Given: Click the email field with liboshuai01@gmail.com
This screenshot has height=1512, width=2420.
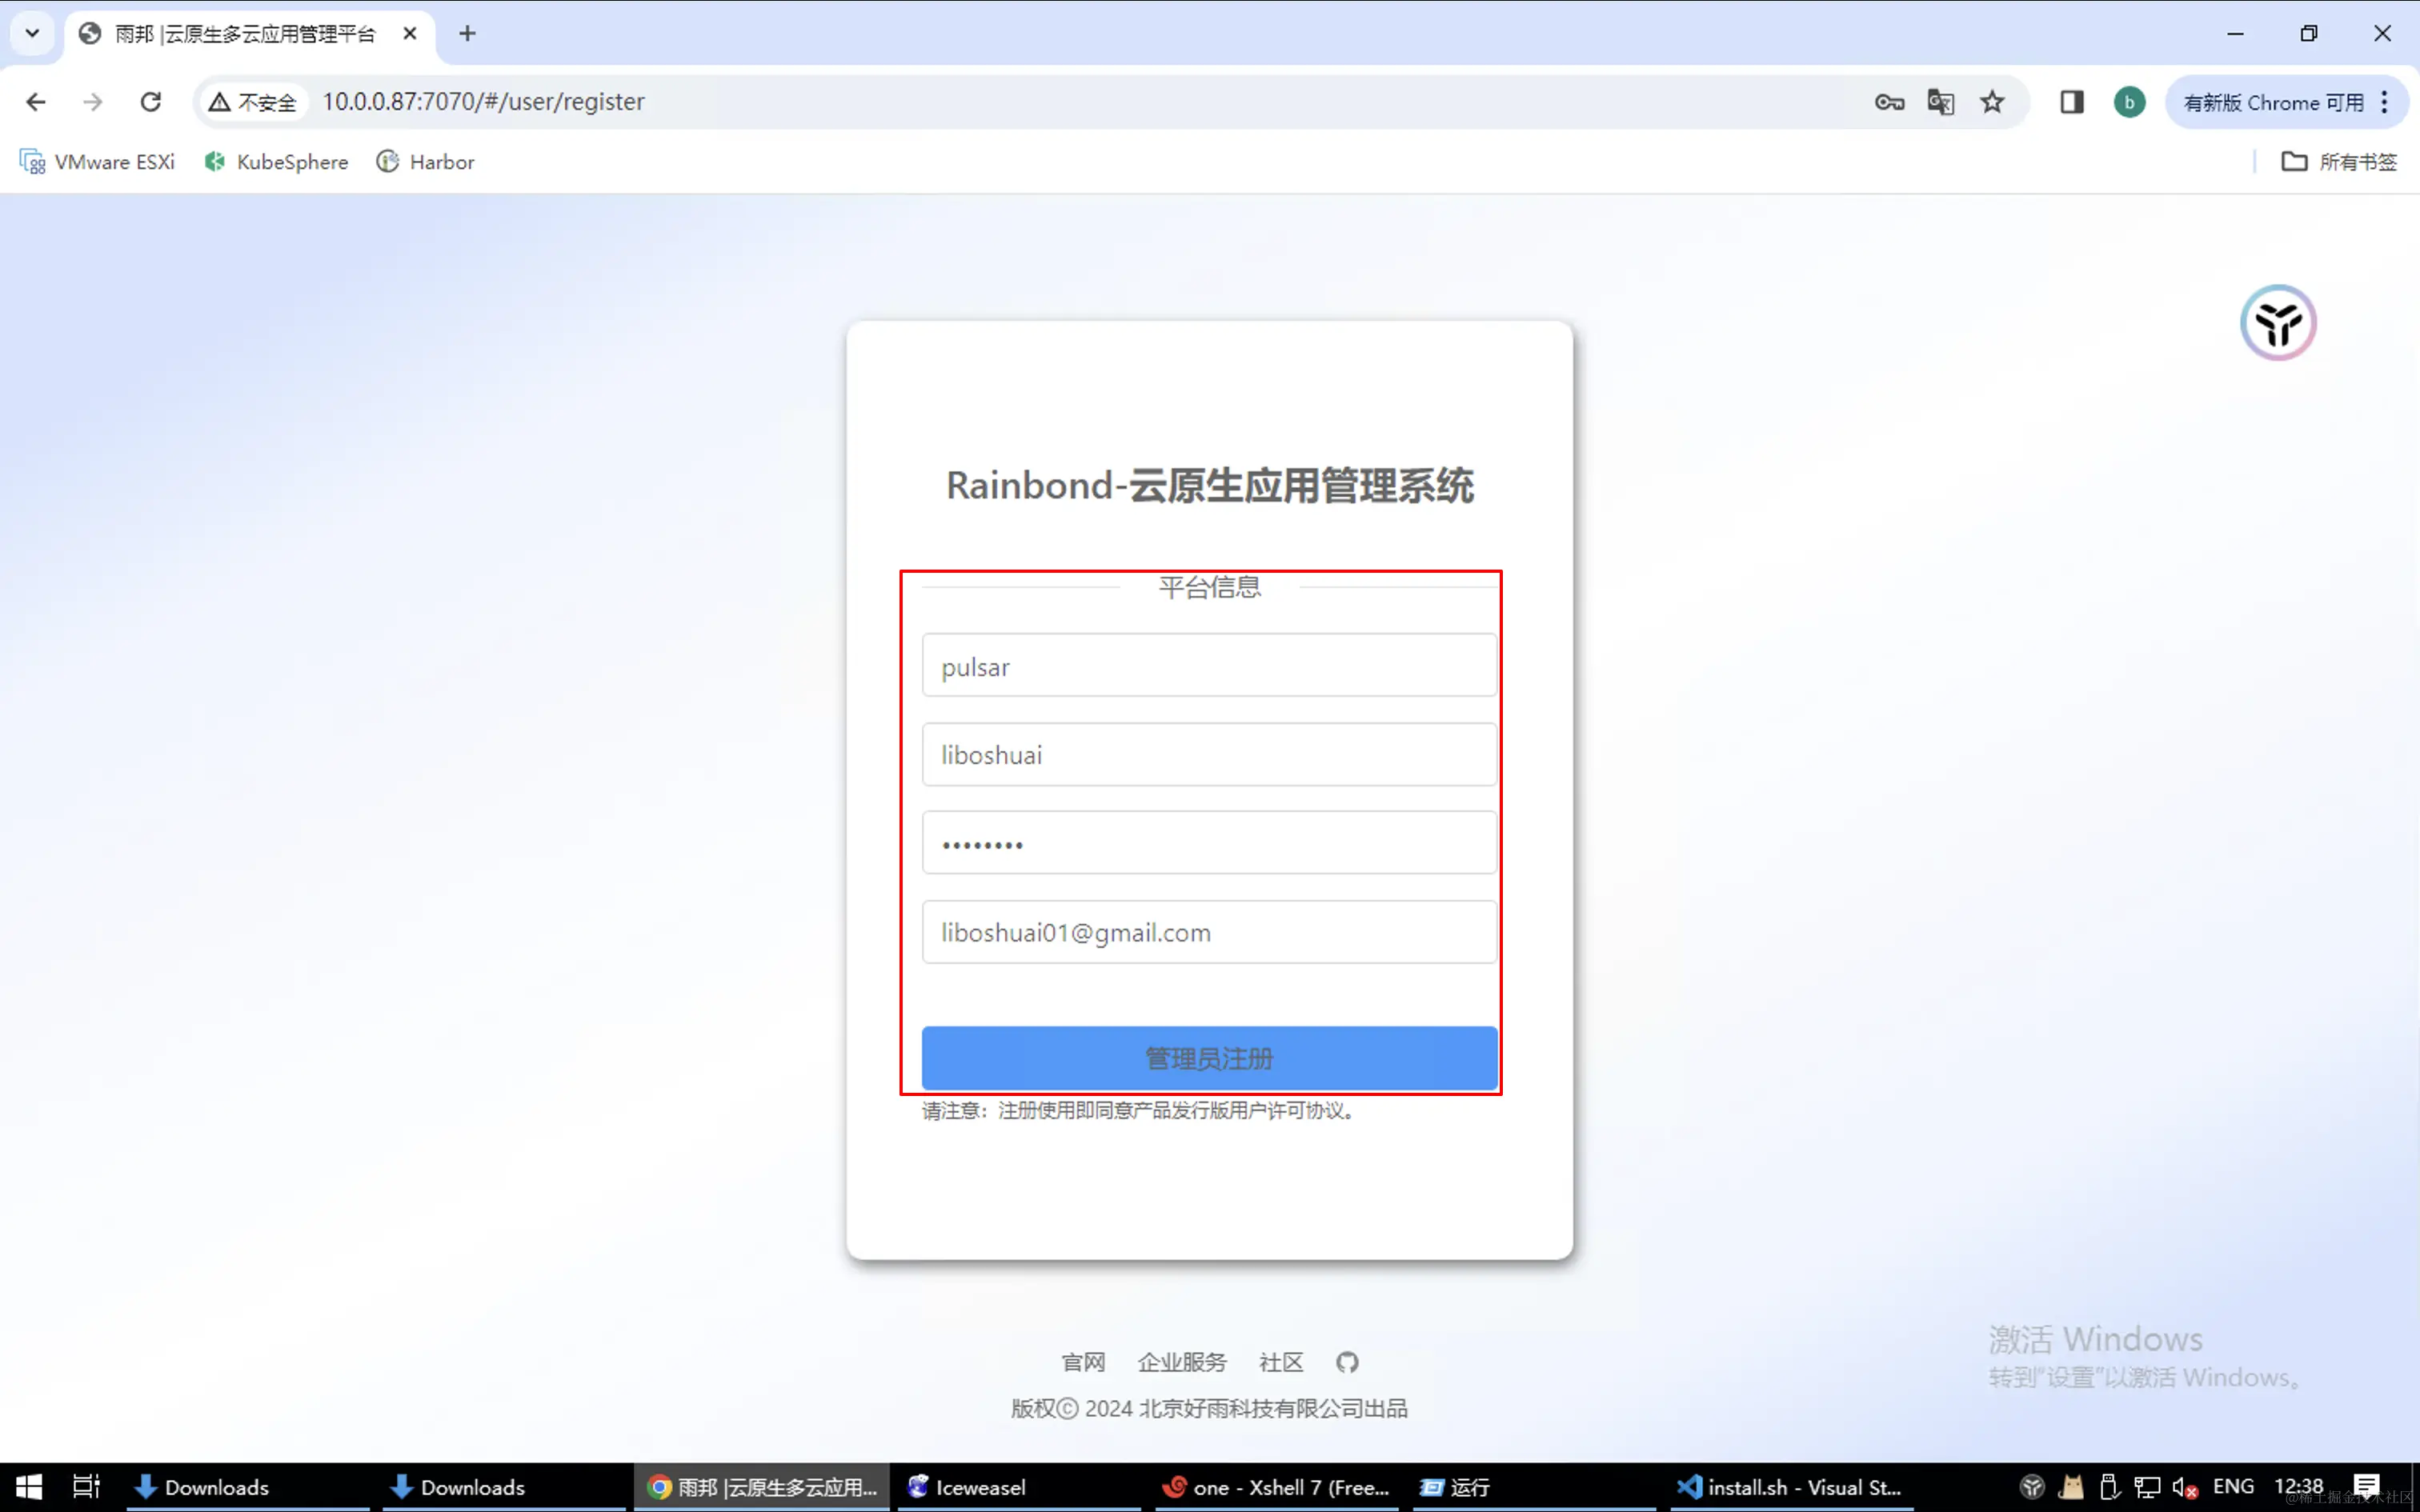Looking at the screenshot, I should pos(1209,932).
